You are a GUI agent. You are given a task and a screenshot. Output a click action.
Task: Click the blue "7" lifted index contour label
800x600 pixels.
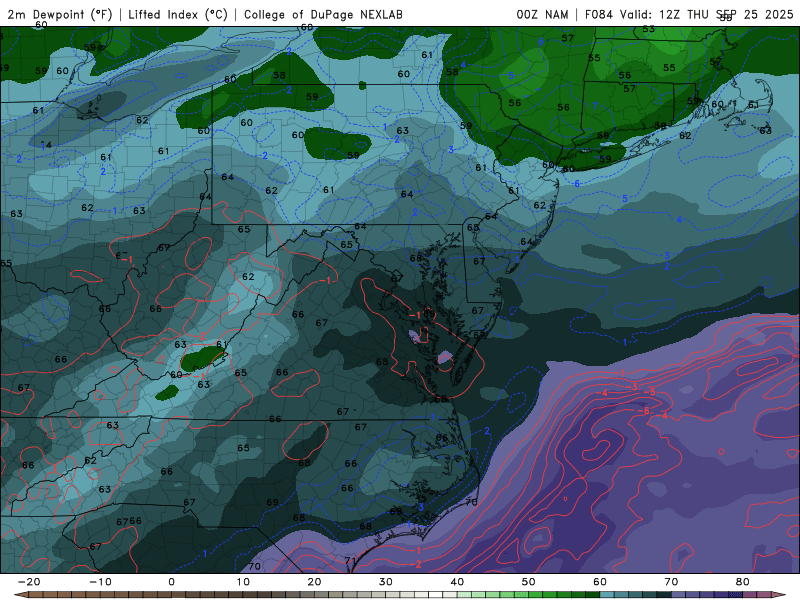(x=595, y=106)
